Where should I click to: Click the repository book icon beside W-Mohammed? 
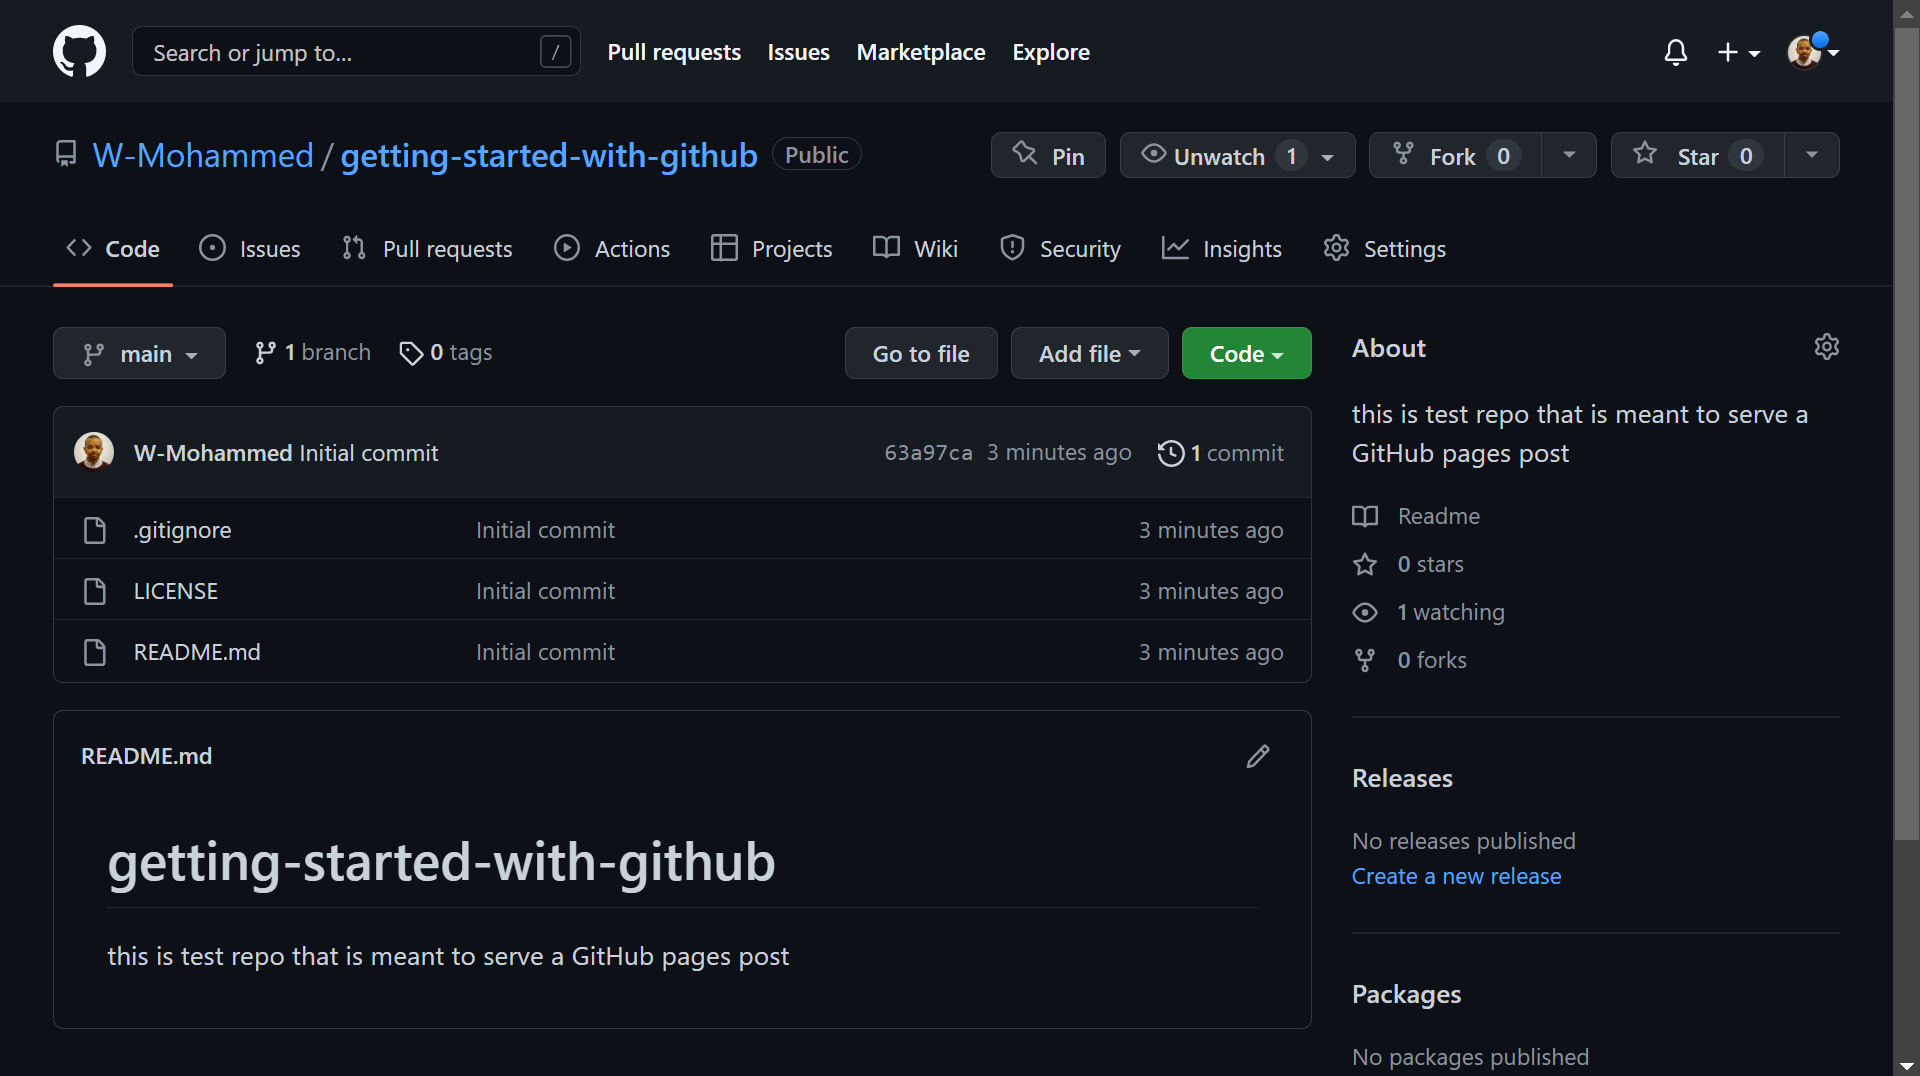click(66, 154)
